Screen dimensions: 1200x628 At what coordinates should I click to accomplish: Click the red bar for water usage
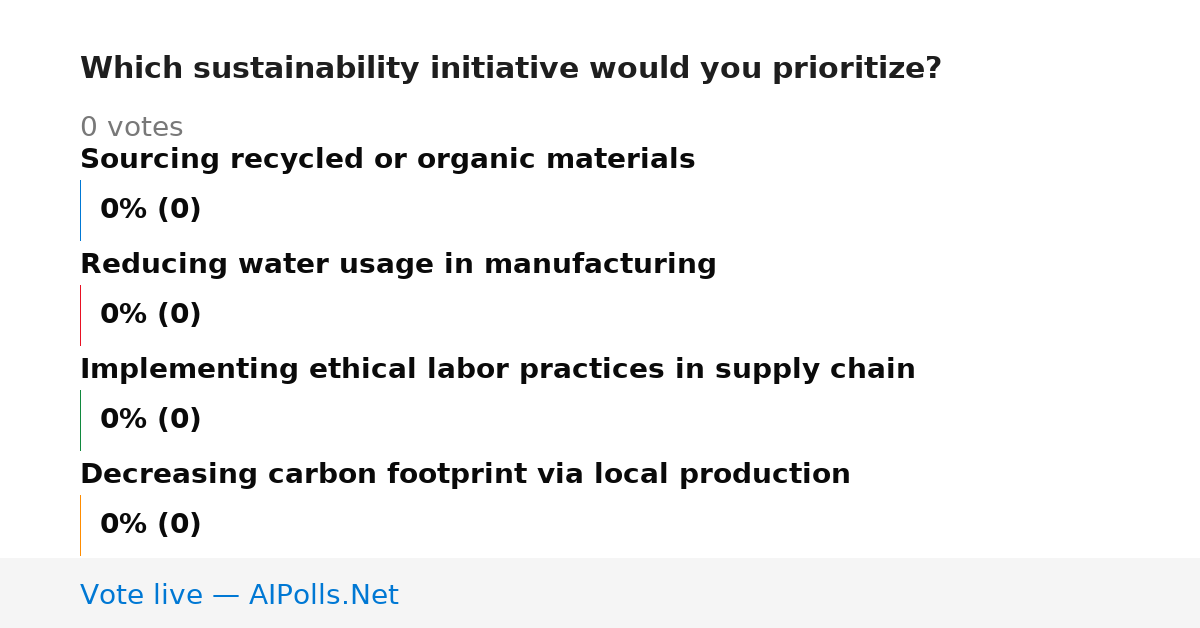[80, 315]
